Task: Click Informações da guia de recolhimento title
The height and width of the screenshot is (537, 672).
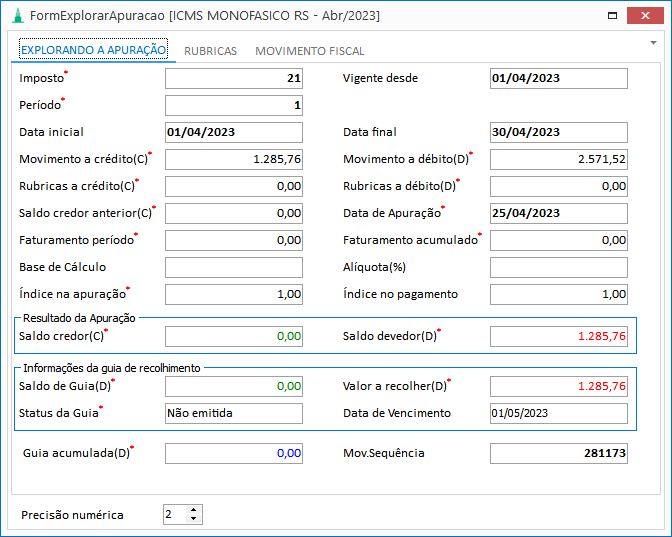Action: (111, 368)
